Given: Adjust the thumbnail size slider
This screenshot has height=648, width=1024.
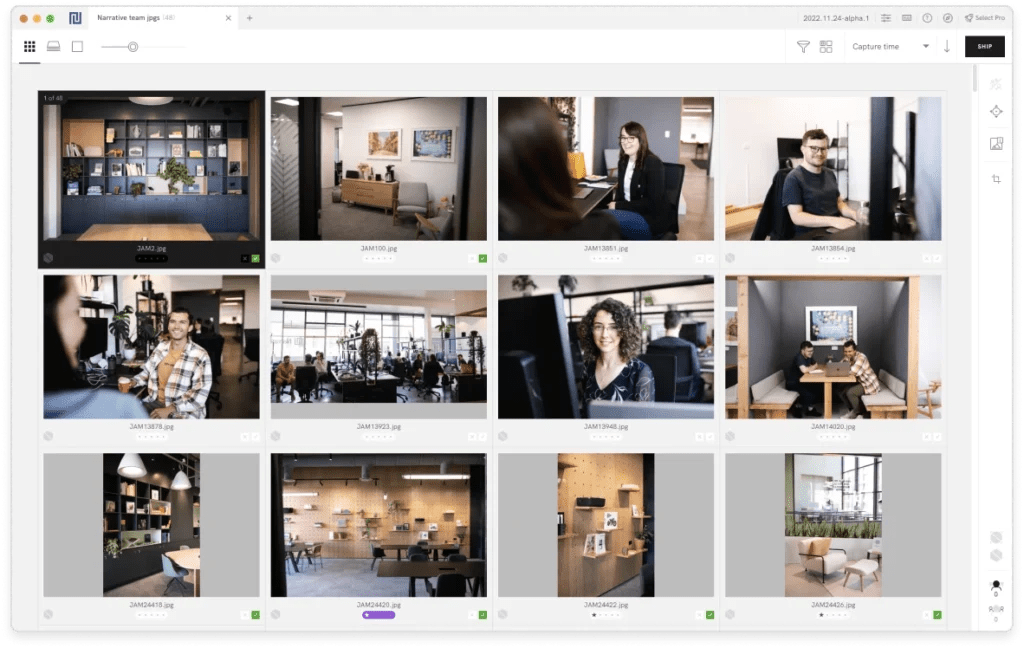Looking at the screenshot, I should point(131,46).
